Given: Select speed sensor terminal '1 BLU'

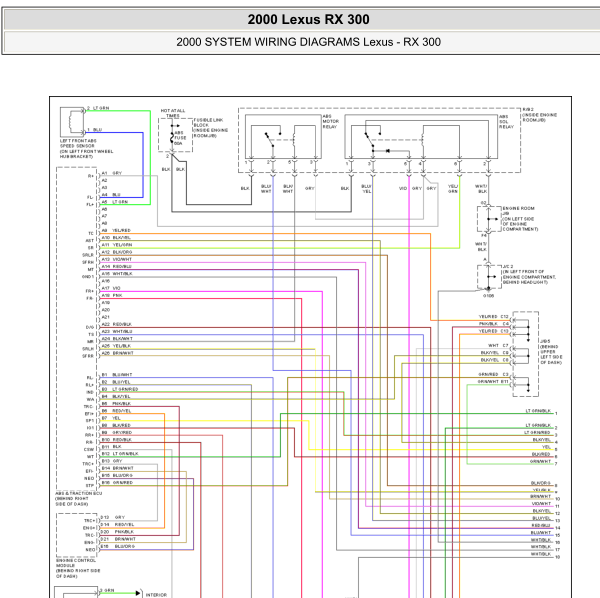Looking at the screenshot, I should coord(95,130).
